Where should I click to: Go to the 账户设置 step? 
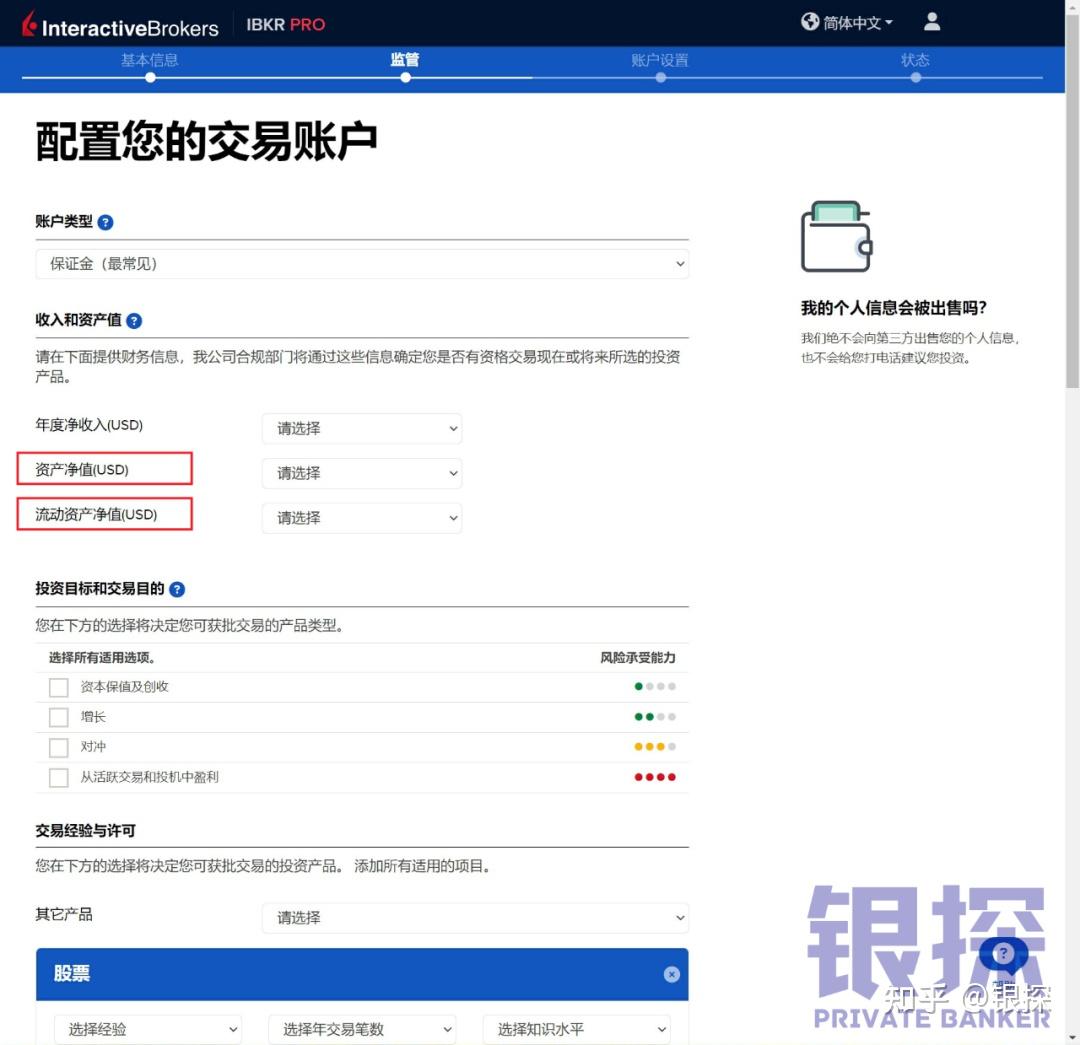(x=660, y=60)
